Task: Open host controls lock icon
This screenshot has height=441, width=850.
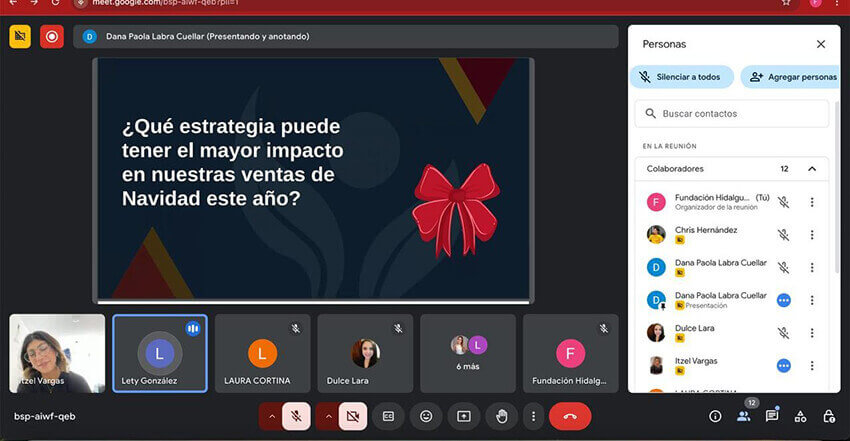Action: click(829, 416)
